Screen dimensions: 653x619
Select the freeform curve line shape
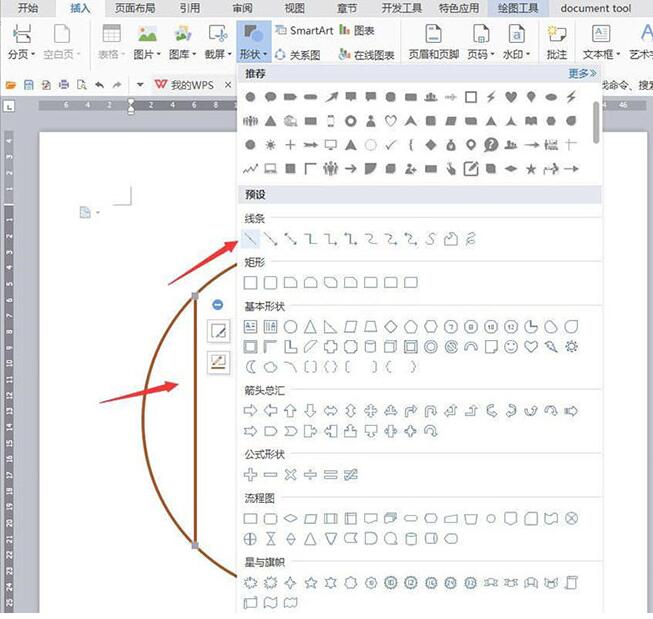tap(431, 239)
